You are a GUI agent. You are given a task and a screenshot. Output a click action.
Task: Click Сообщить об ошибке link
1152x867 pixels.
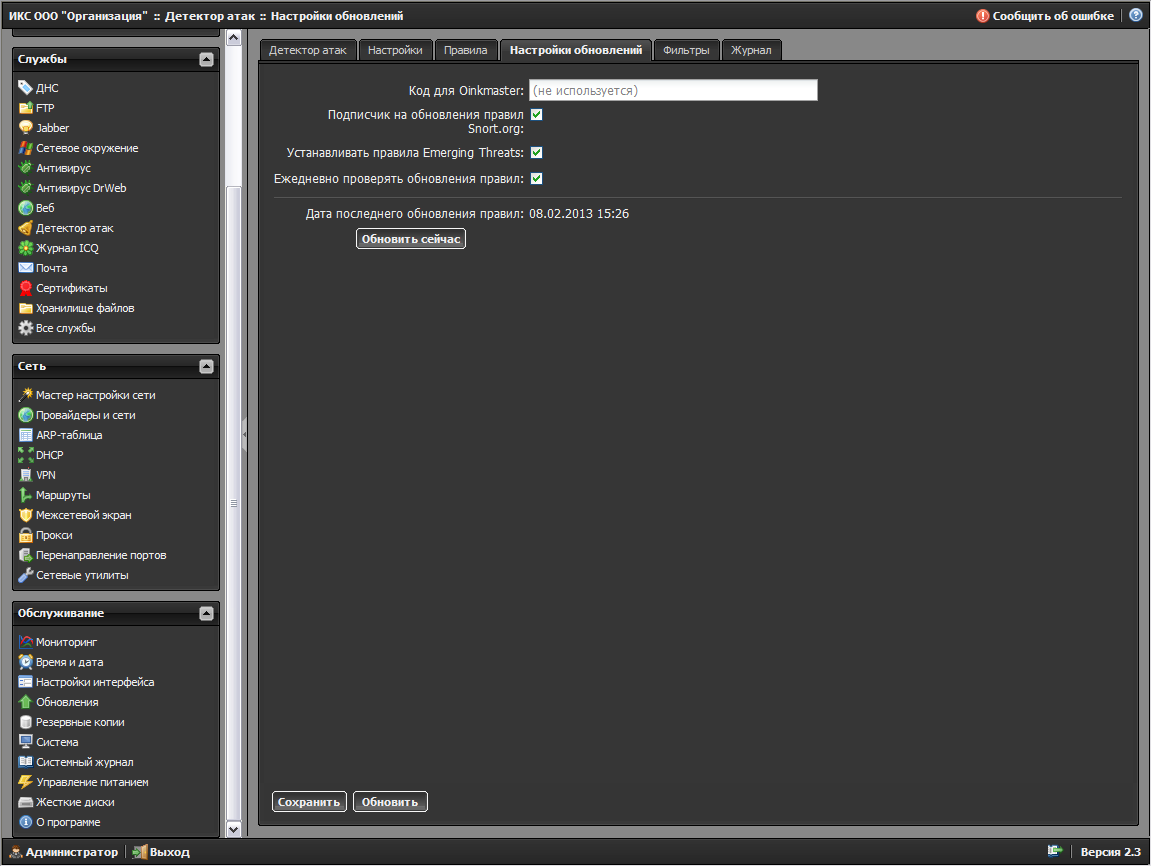coord(1045,15)
